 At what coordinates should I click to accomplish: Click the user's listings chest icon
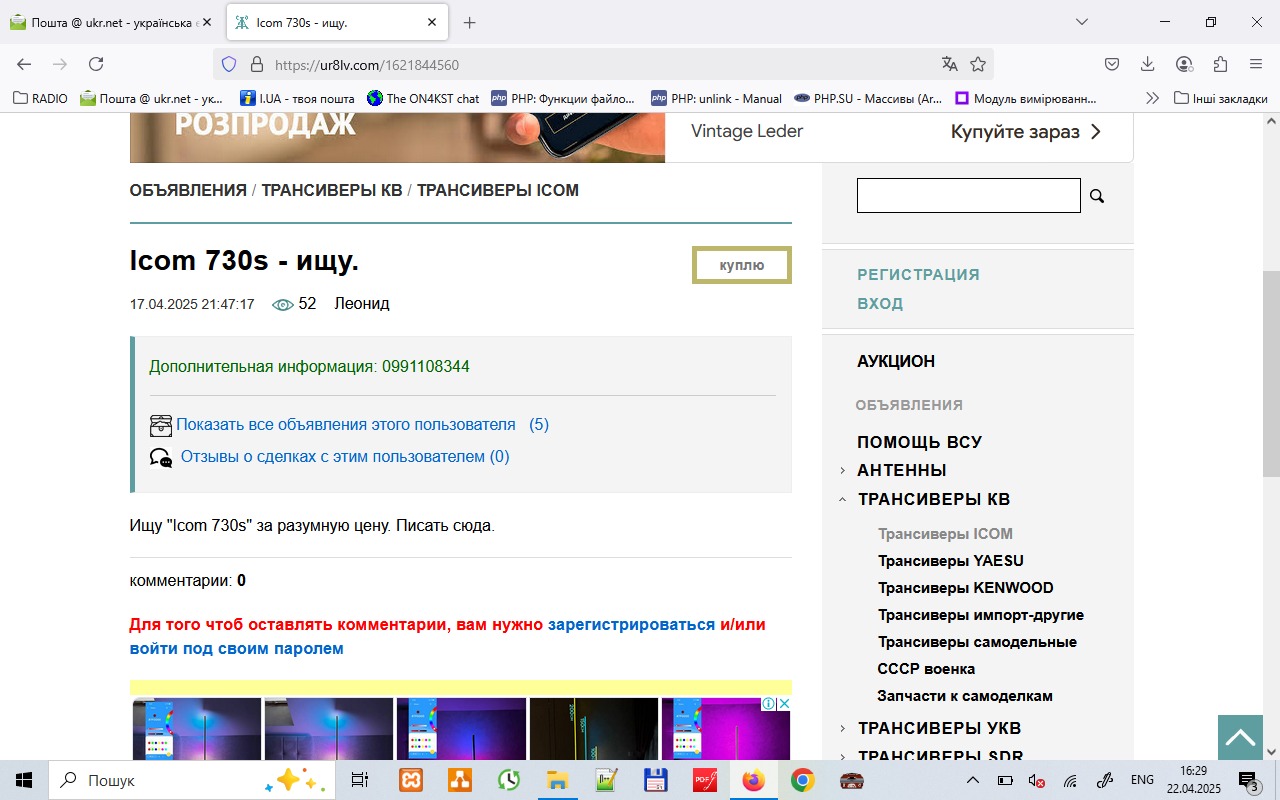161,426
